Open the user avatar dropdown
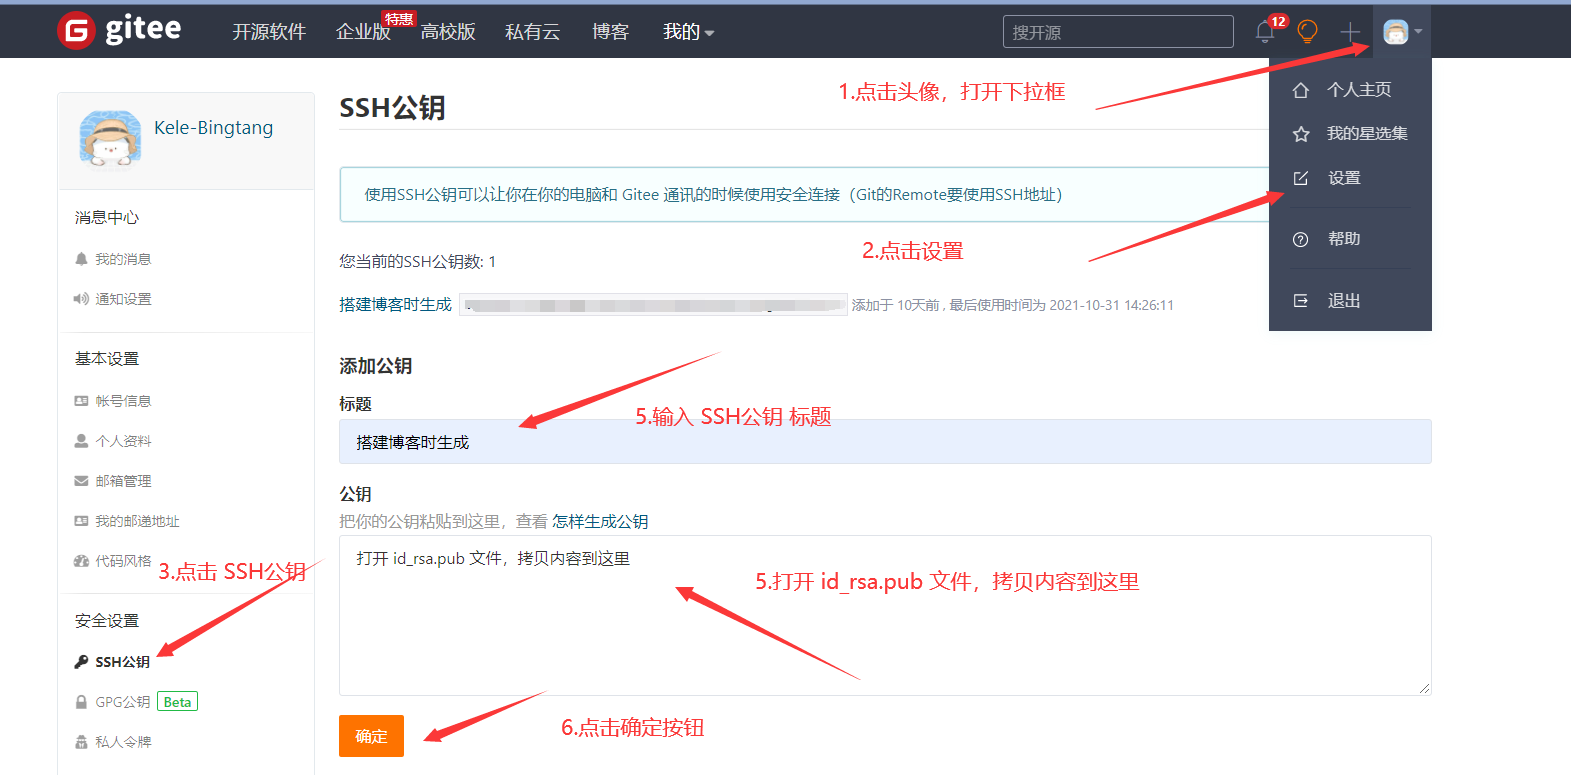The height and width of the screenshot is (775, 1571). click(1397, 32)
